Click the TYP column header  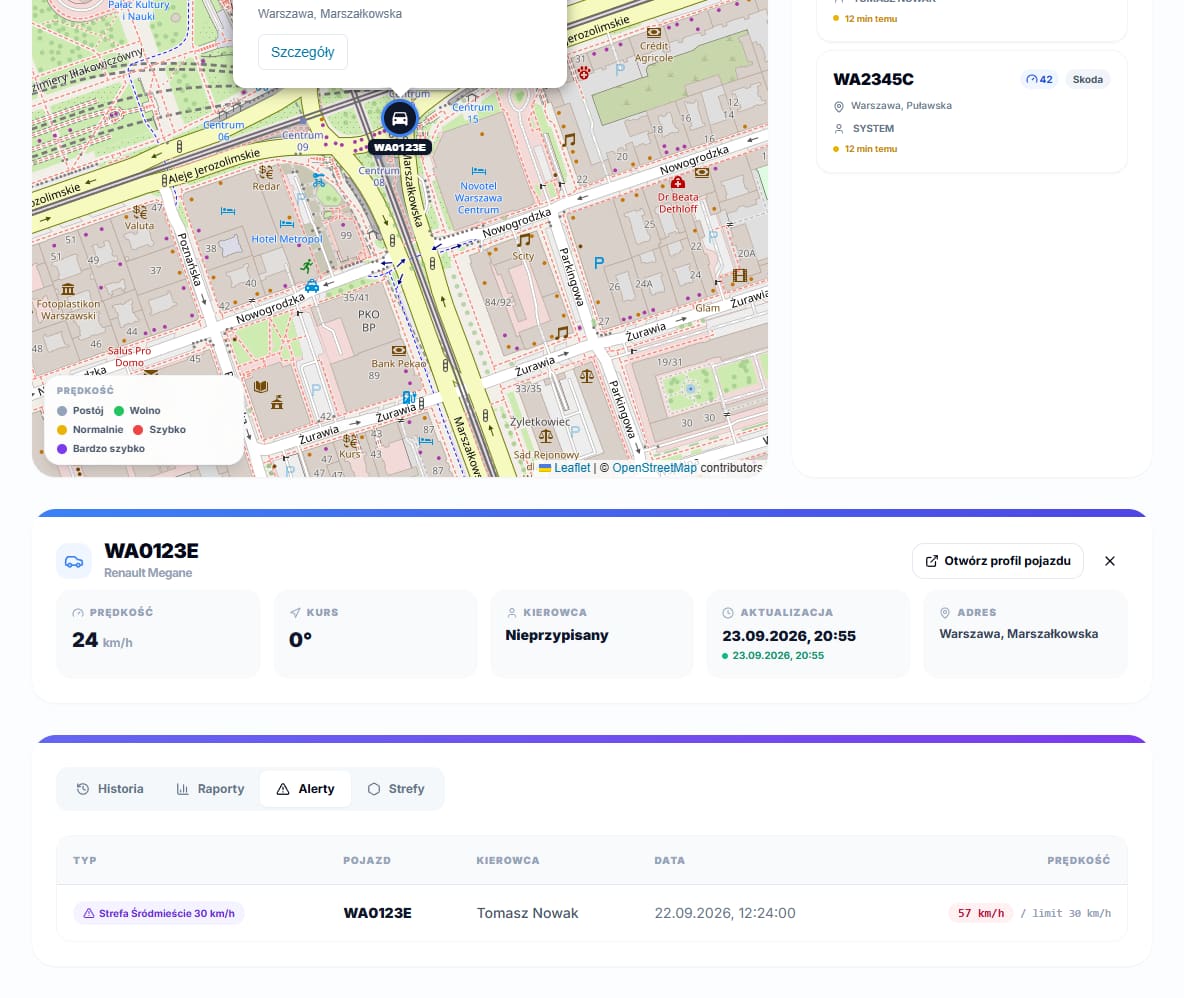point(85,861)
